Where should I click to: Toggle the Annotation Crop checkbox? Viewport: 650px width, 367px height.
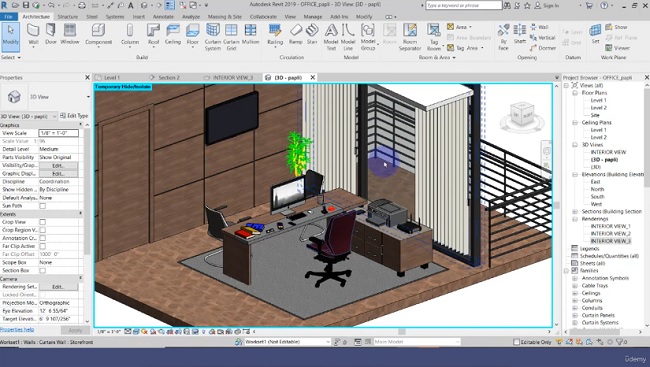click(x=42, y=238)
